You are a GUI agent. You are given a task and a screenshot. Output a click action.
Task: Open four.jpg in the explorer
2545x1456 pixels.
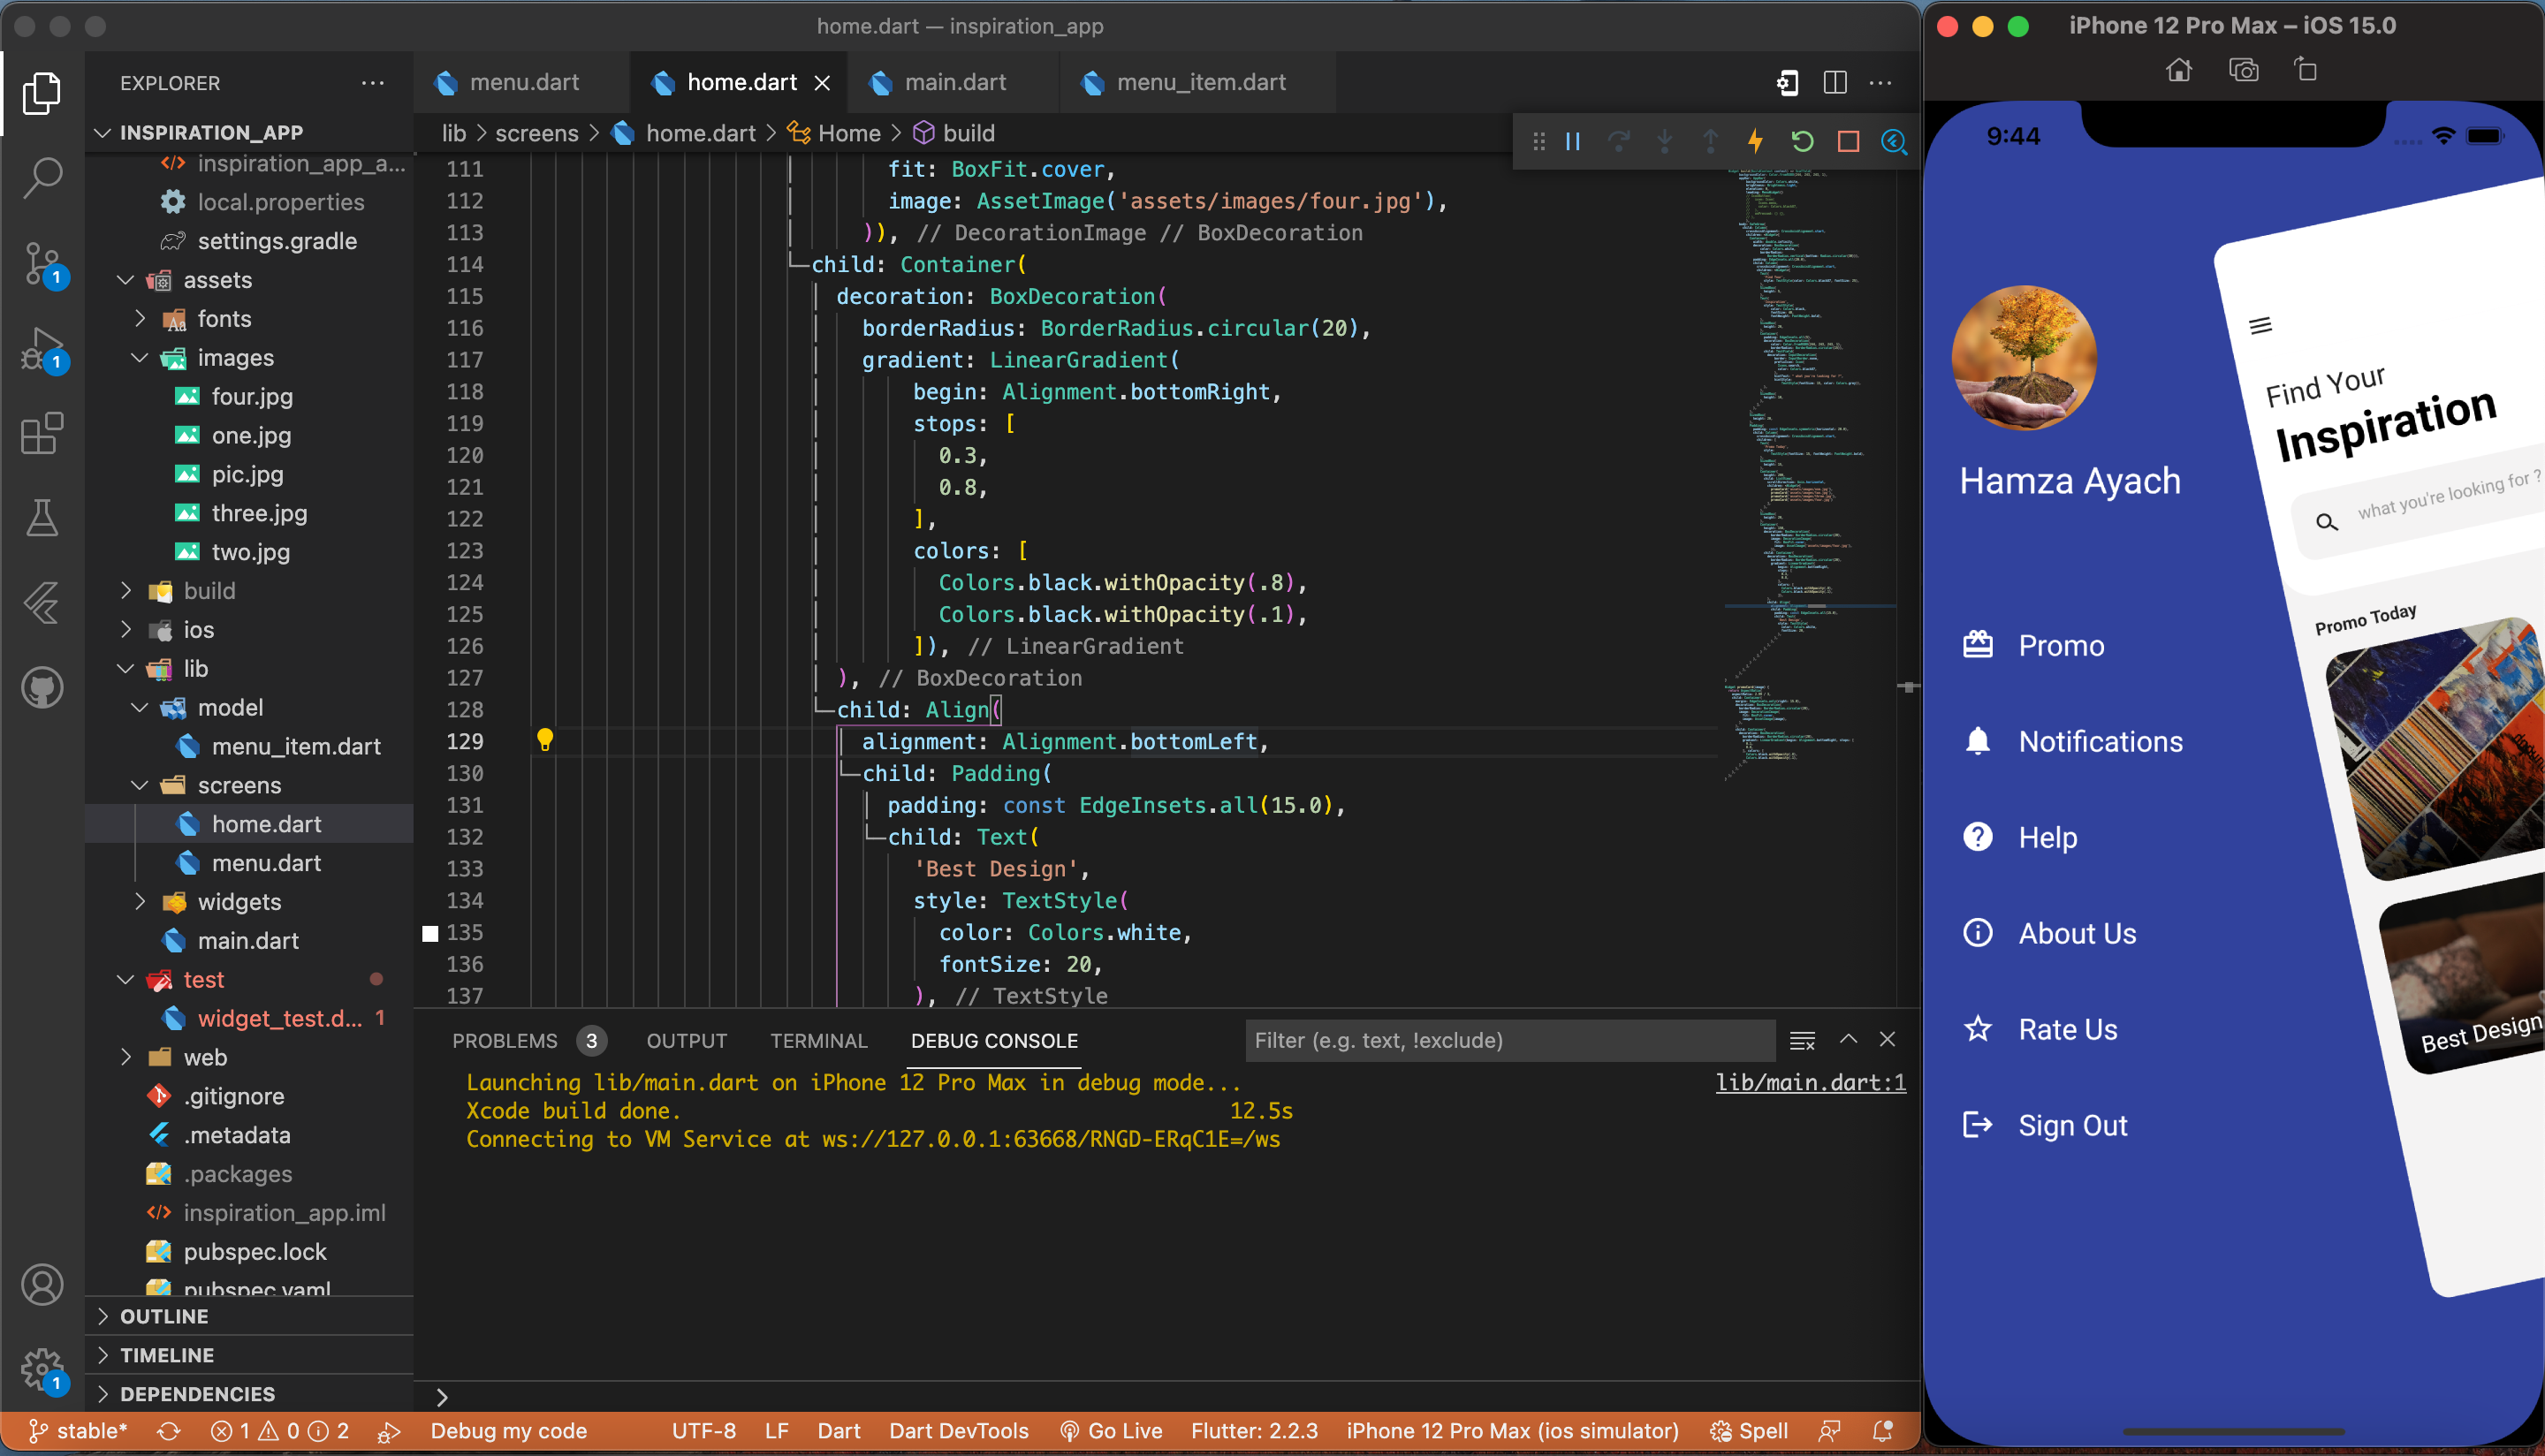(252, 397)
